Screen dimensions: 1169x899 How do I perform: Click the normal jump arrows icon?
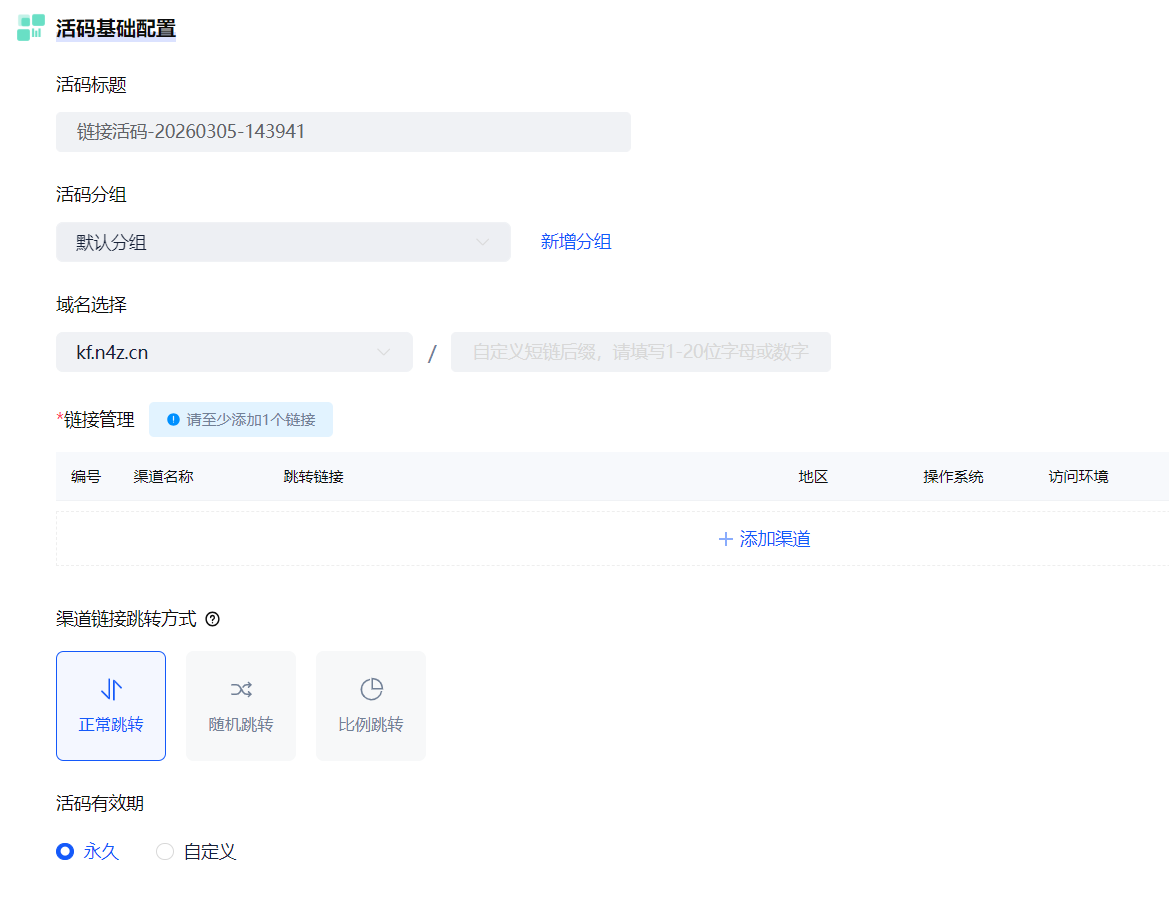click(x=111, y=689)
